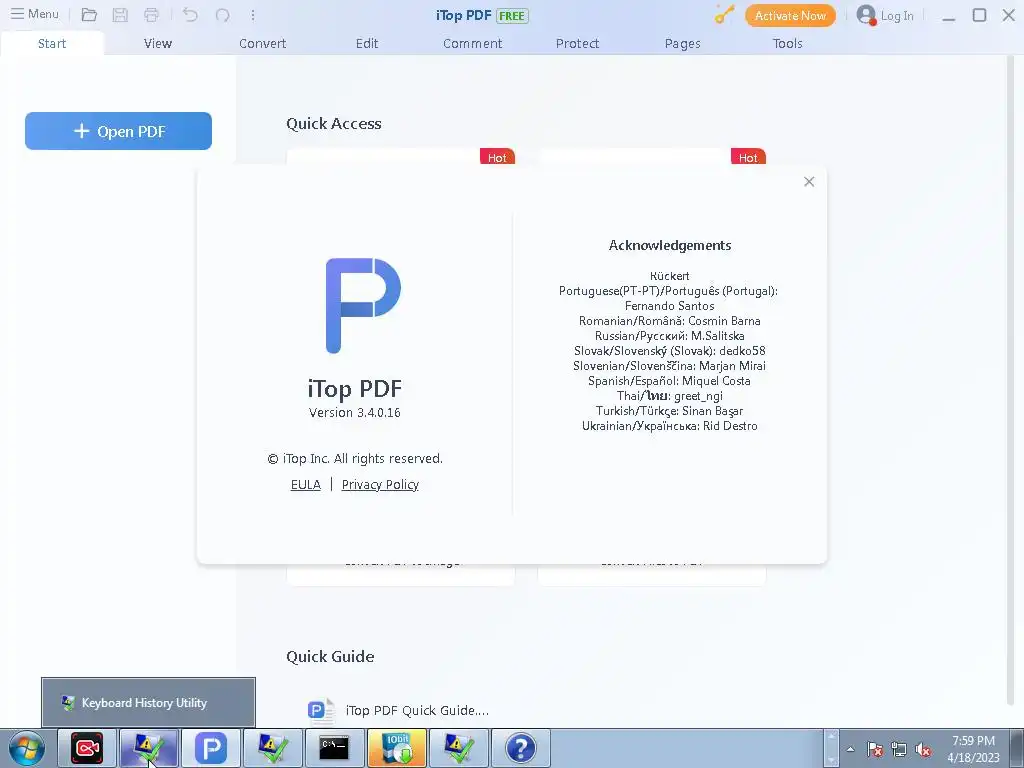Click the Keyboard History Utility taskbar preview
The width and height of the screenshot is (1024, 768).
pos(148,703)
